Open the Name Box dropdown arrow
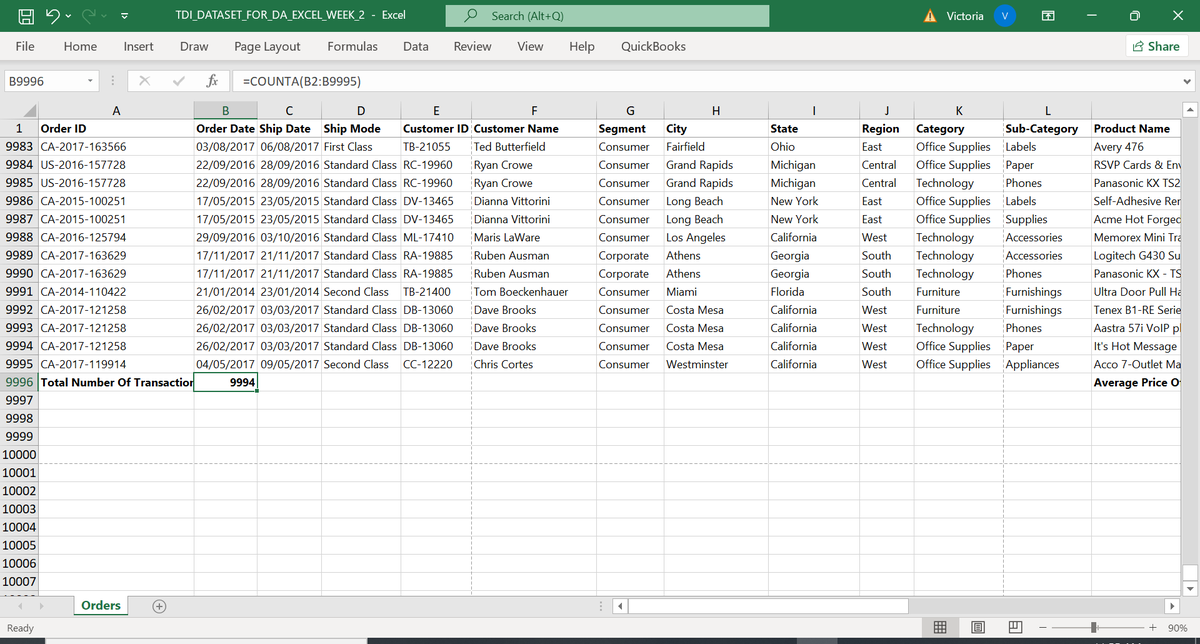1200x644 pixels. coord(91,81)
